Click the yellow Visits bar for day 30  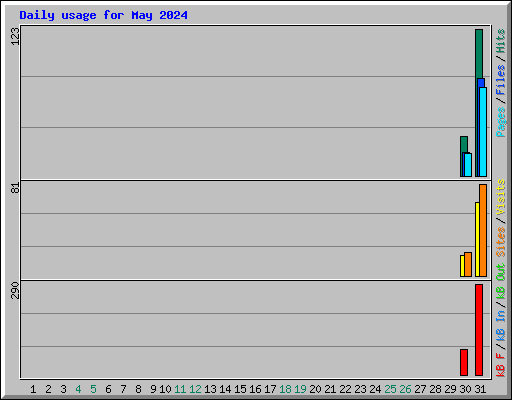(x=462, y=266)
